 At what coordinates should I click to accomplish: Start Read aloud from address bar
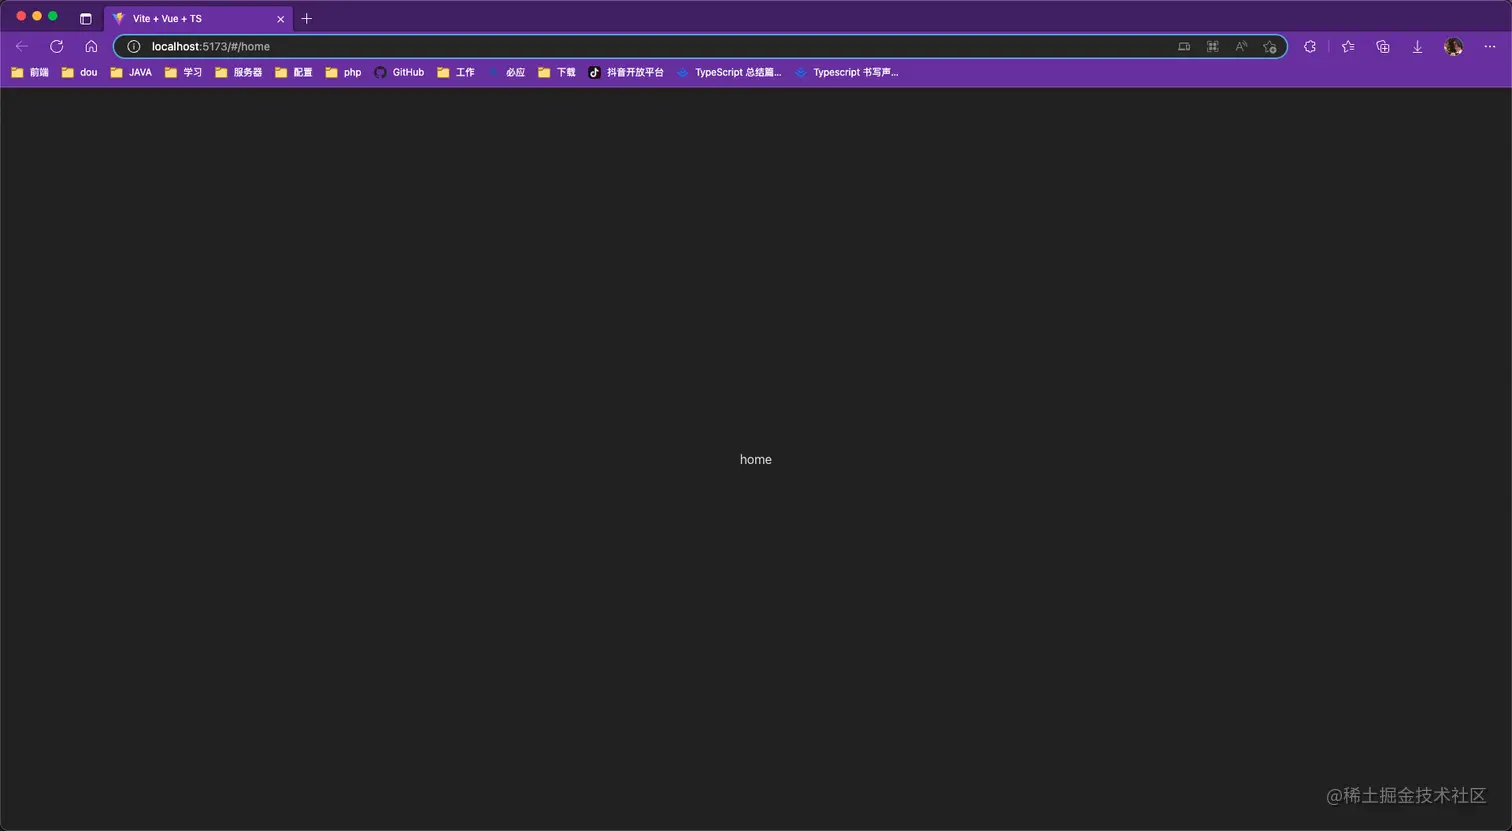(1241, 46)
